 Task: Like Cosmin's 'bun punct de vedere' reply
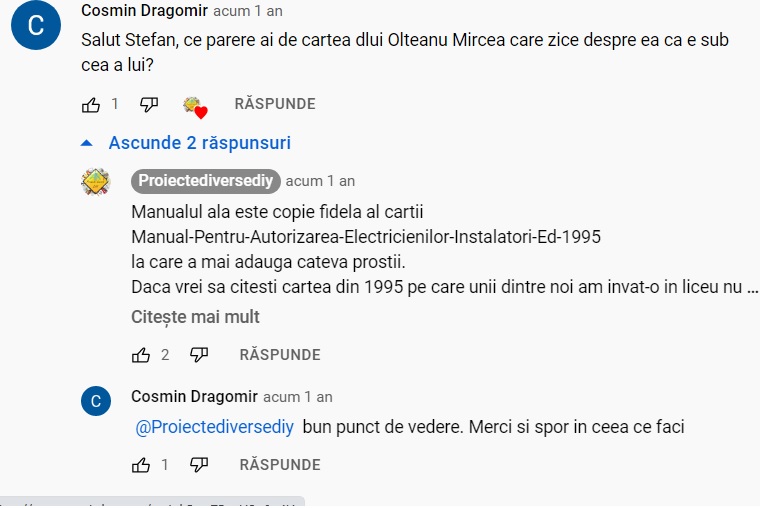[141, 465]
